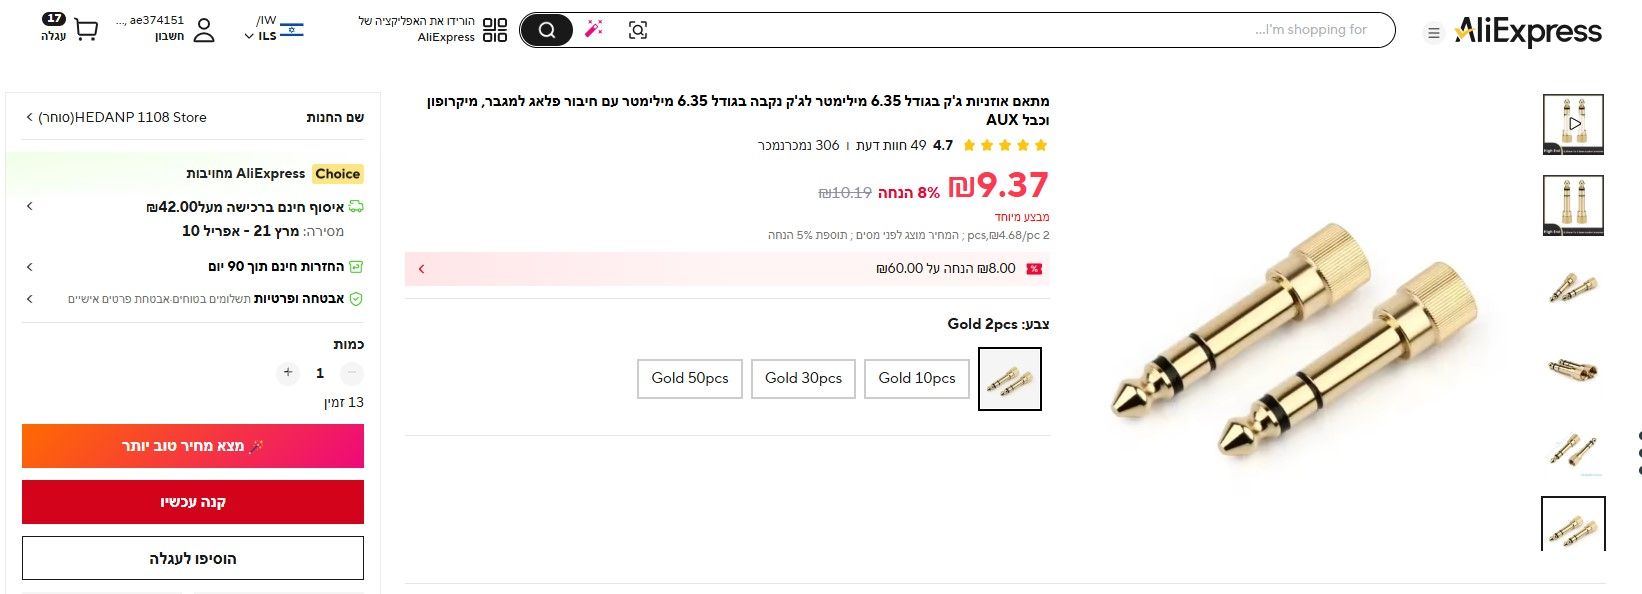Open the discount banner with the red chevron
The width and height of the screenshot is (1642, 594).
point(421,268)
